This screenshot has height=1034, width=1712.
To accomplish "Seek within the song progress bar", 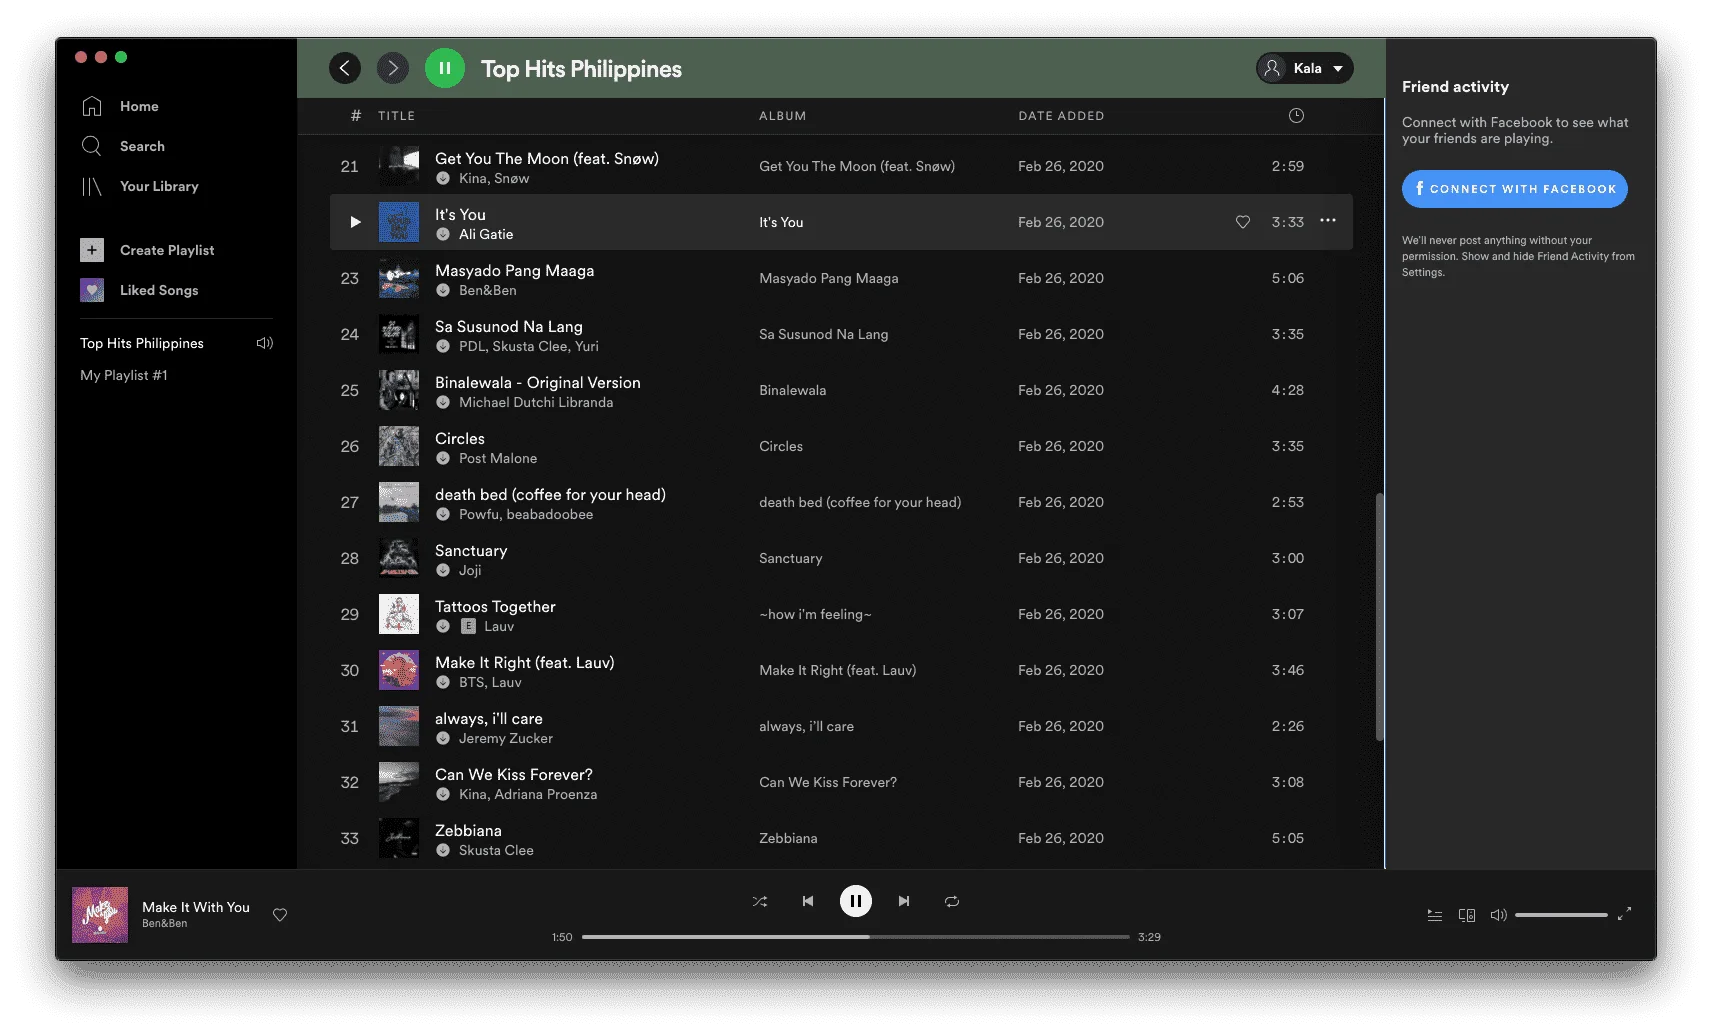I will (856, 937).
